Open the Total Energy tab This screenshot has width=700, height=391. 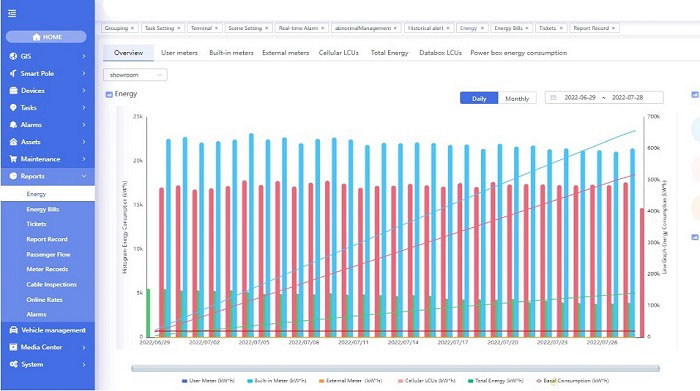(x=389, y=53)
